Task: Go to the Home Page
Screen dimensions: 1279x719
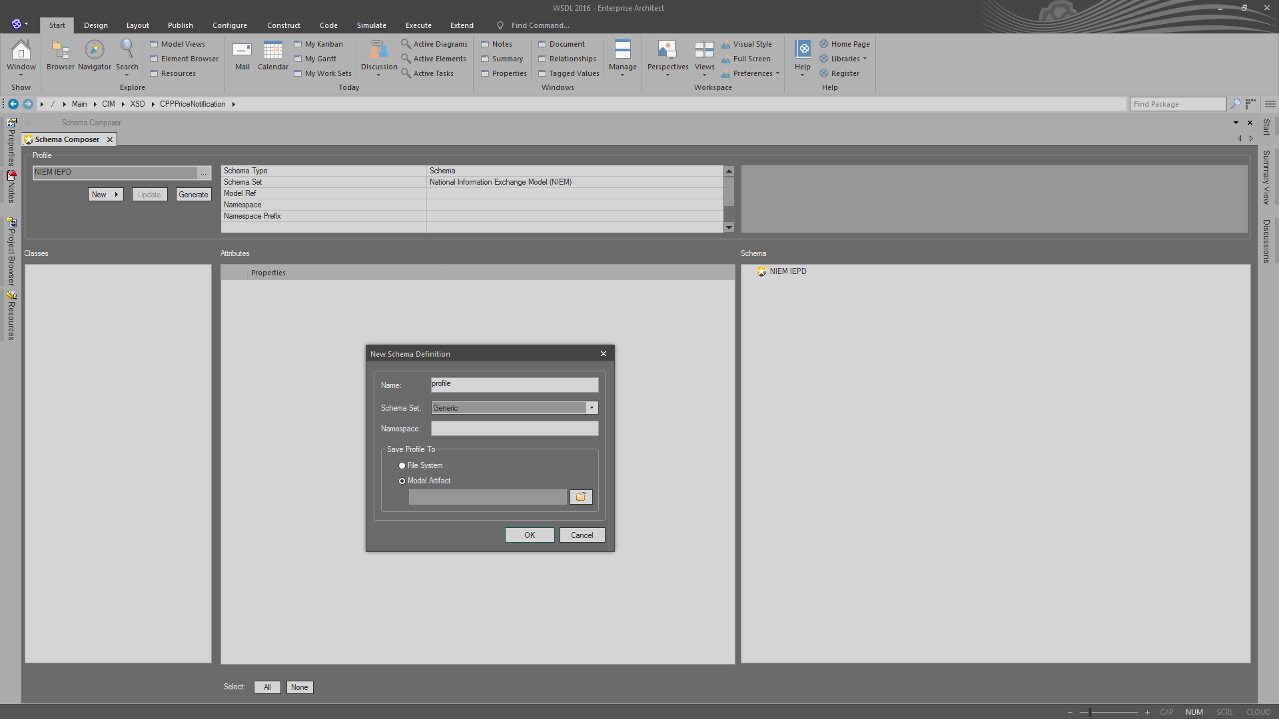Action: pyautogui.click(x=844, y=44)
